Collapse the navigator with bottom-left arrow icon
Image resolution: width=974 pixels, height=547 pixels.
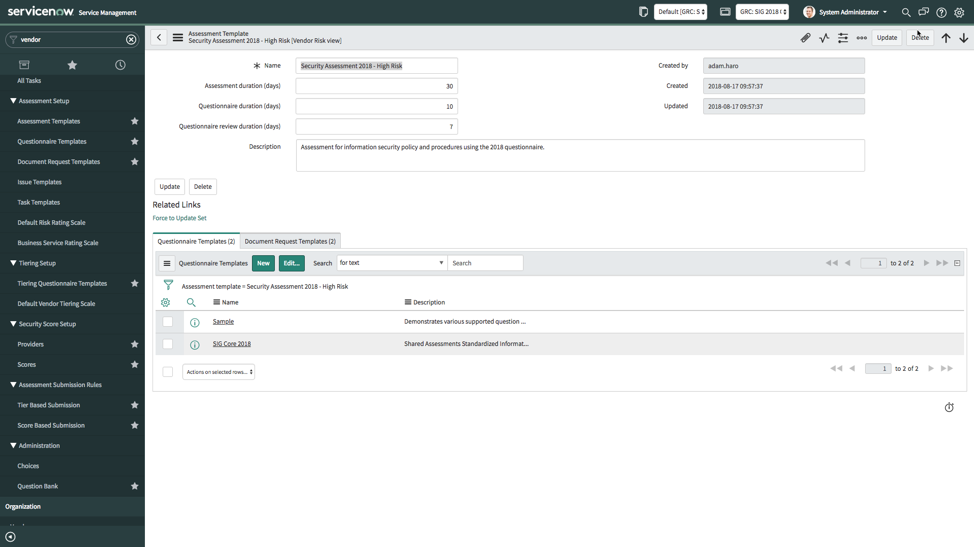pos(11,537)
